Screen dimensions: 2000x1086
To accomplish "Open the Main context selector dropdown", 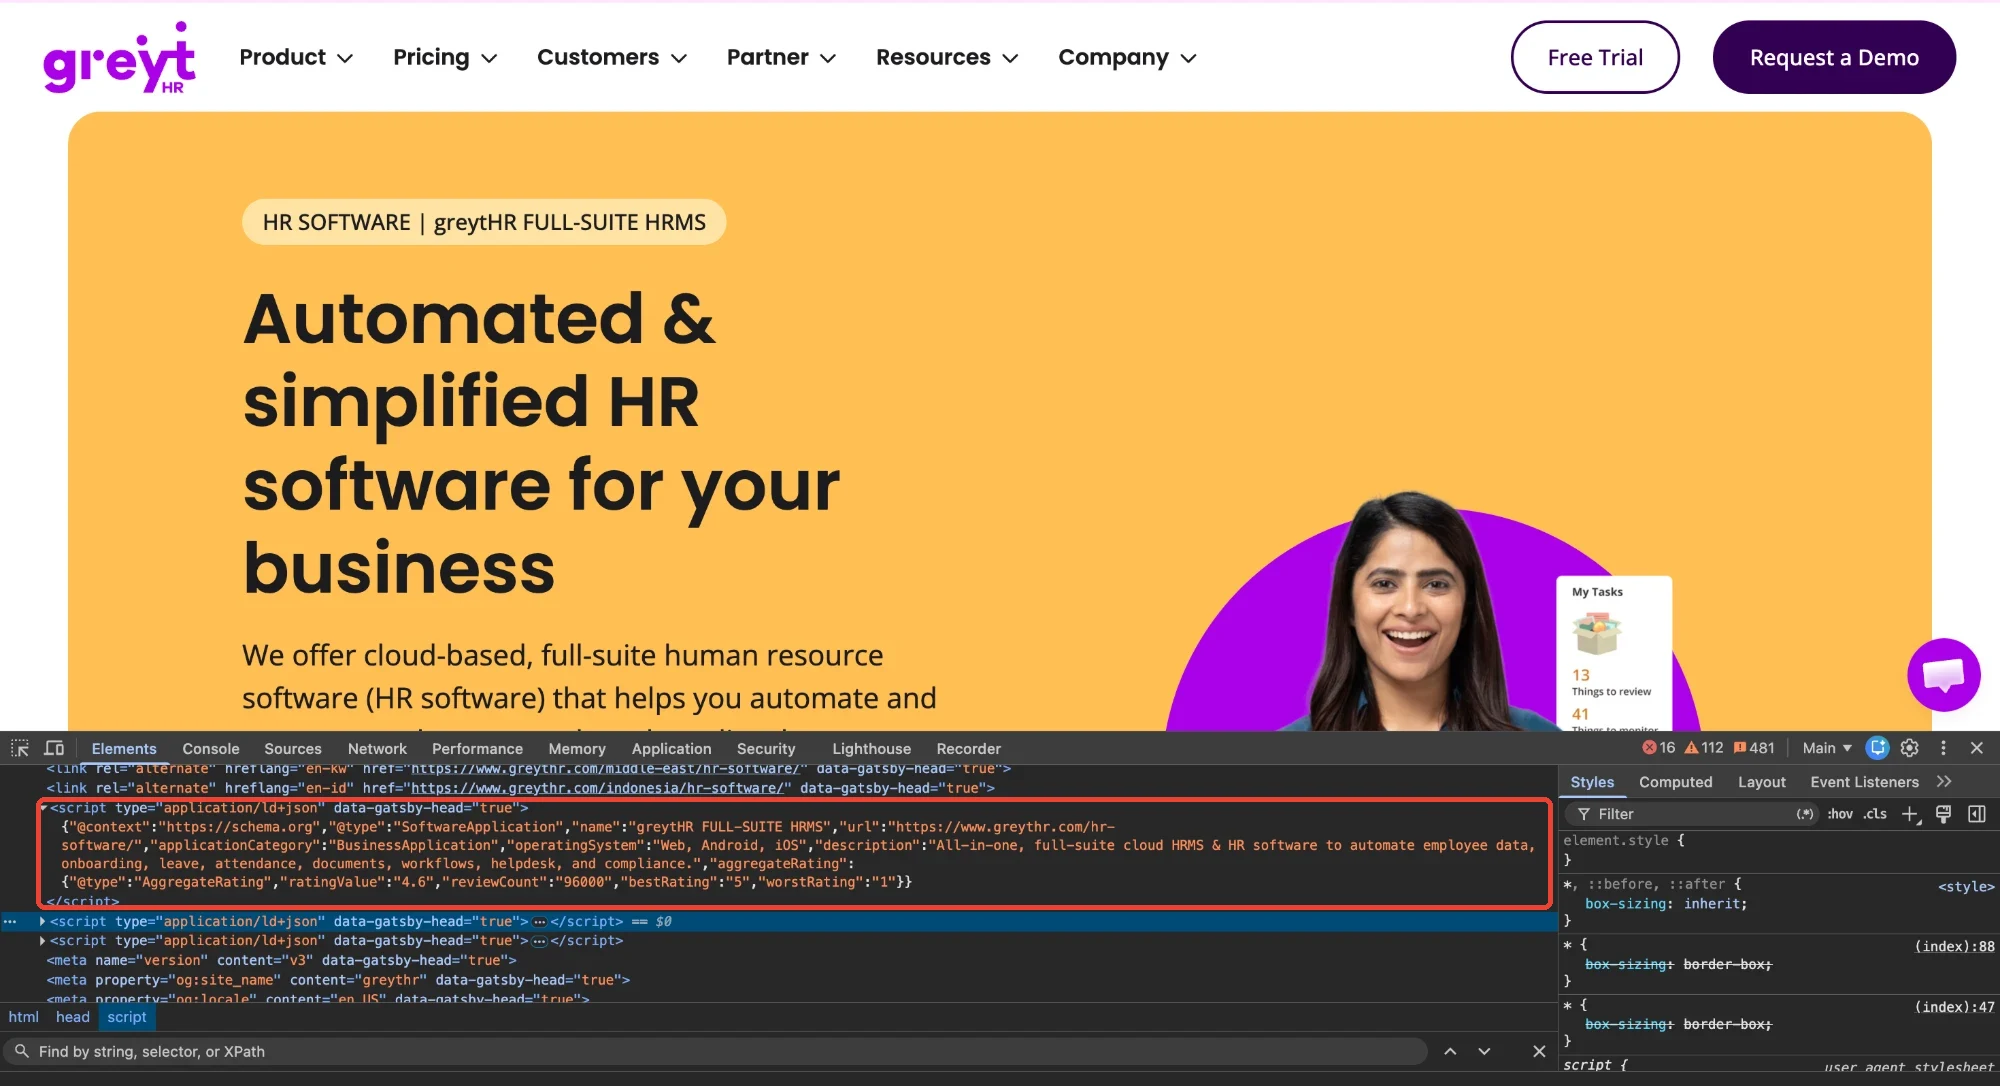I will click(x=1827, y=748).
